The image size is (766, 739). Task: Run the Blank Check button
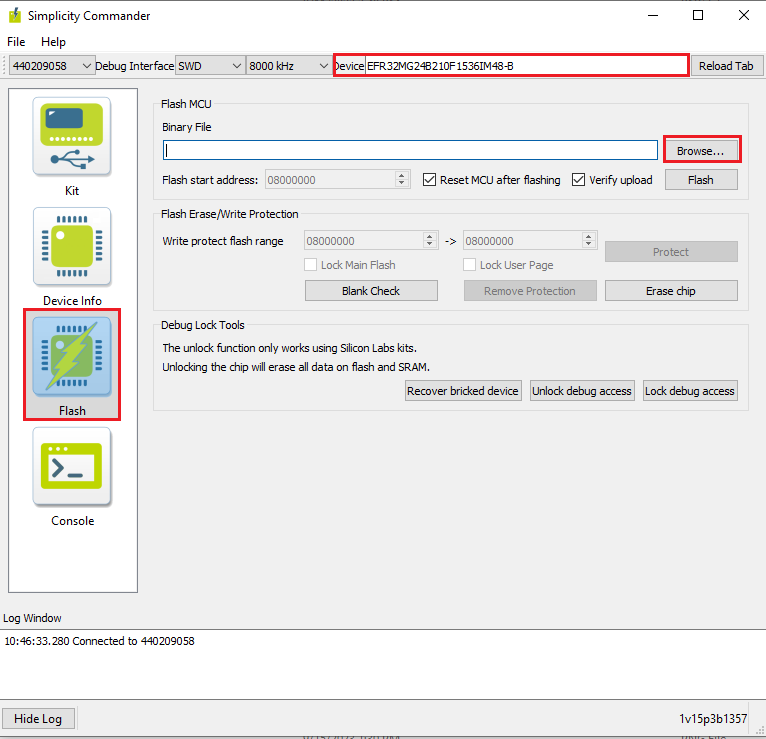370,291
